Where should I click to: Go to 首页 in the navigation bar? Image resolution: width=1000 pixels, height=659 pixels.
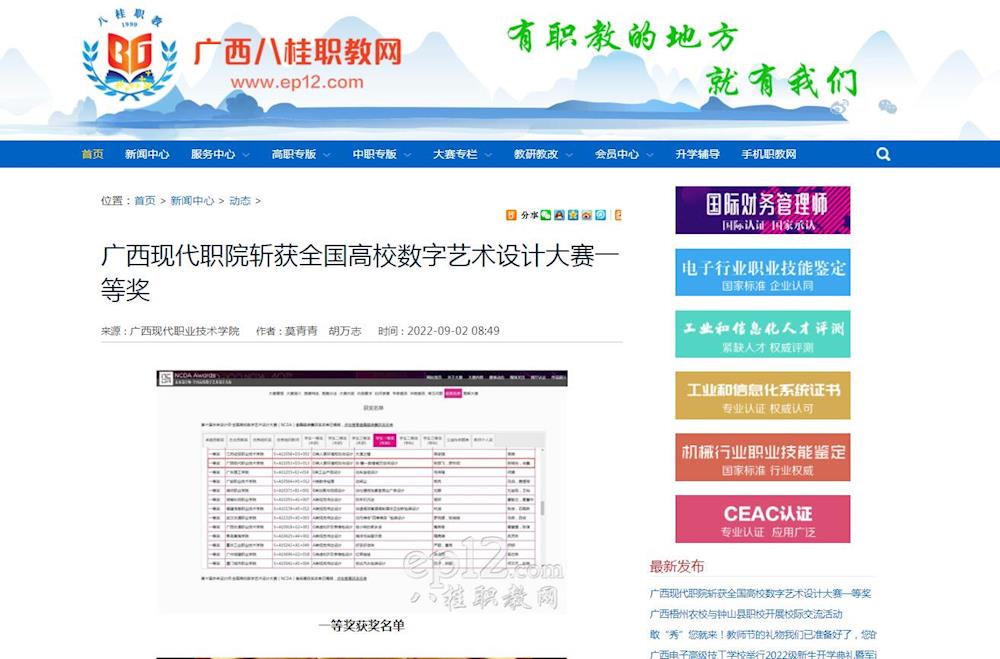click(x=92, y=154)
